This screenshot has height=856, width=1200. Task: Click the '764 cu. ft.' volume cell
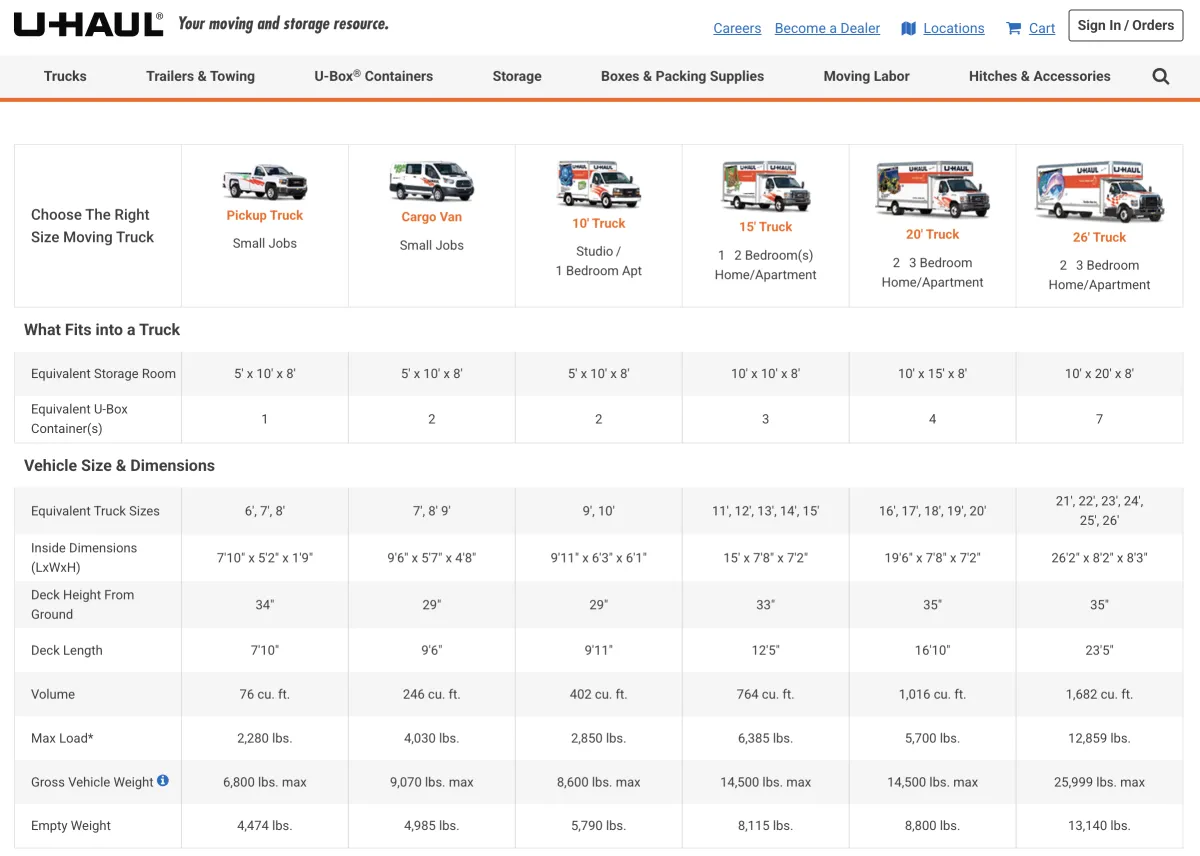766,694
